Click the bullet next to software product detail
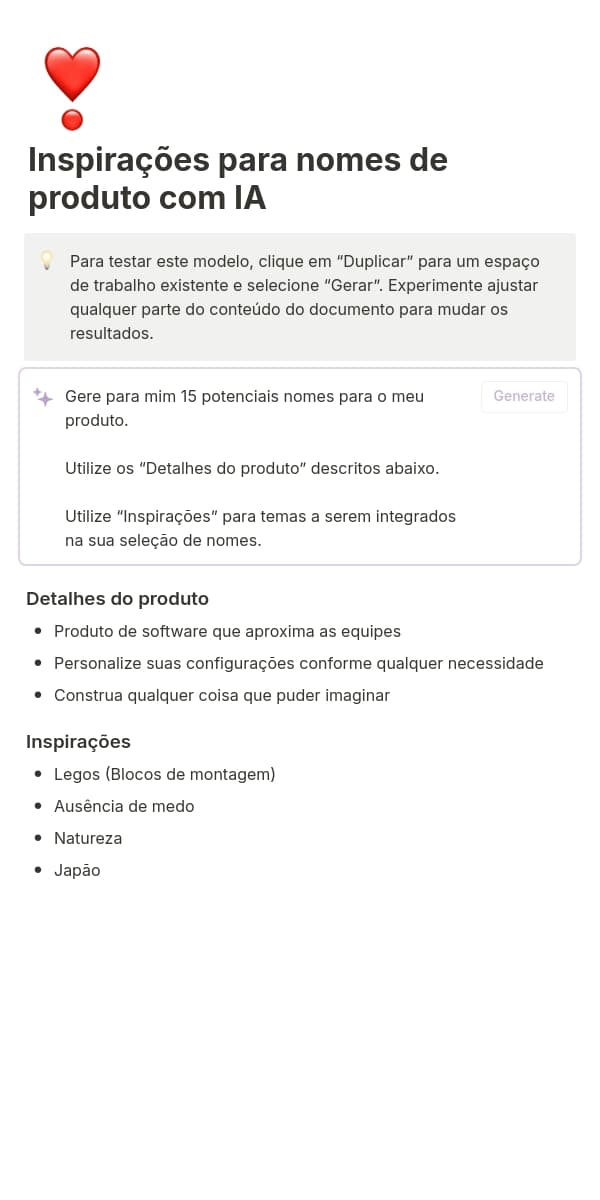 38,631
